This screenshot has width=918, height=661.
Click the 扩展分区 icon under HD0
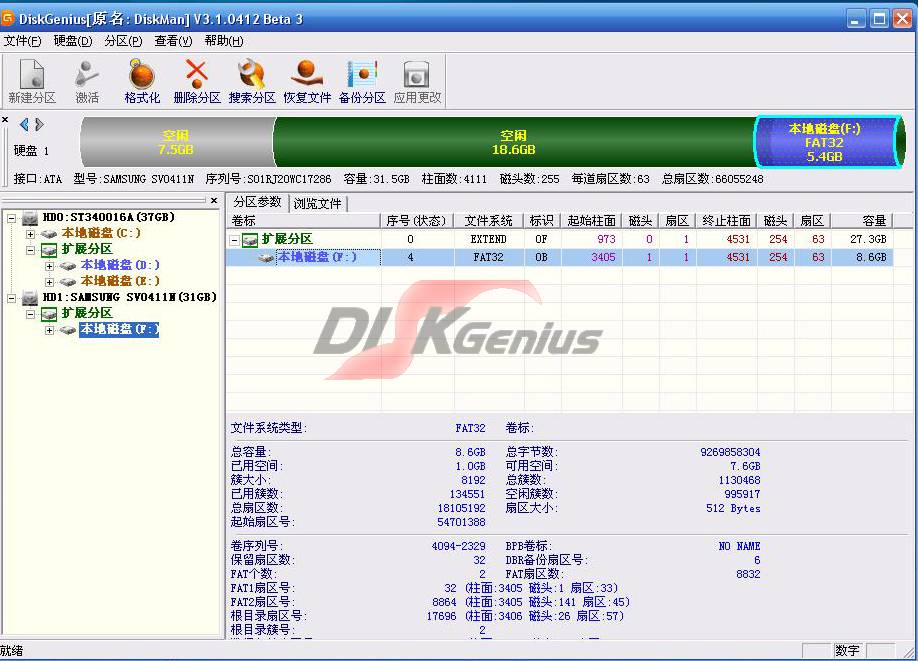(49, 250)
